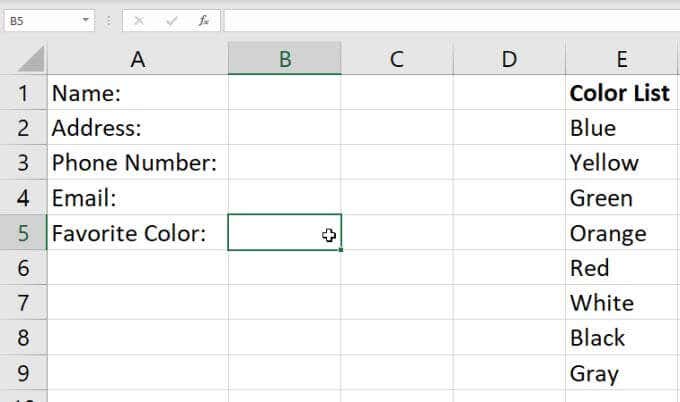Select column D header
Screen dimensions: 680x402
pyautogui.click(x=509, y=59)
